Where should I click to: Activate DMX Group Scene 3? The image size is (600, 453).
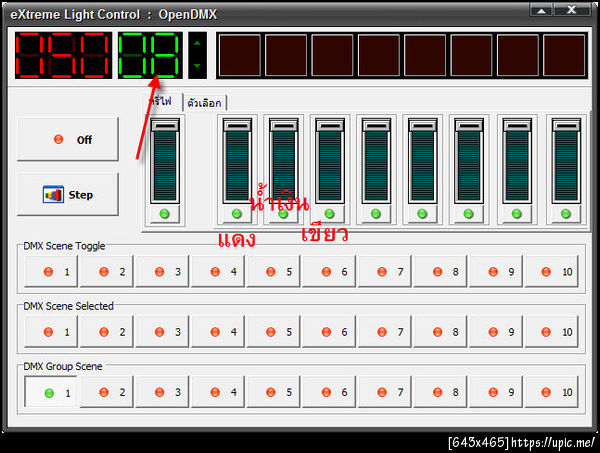[162, 392]
